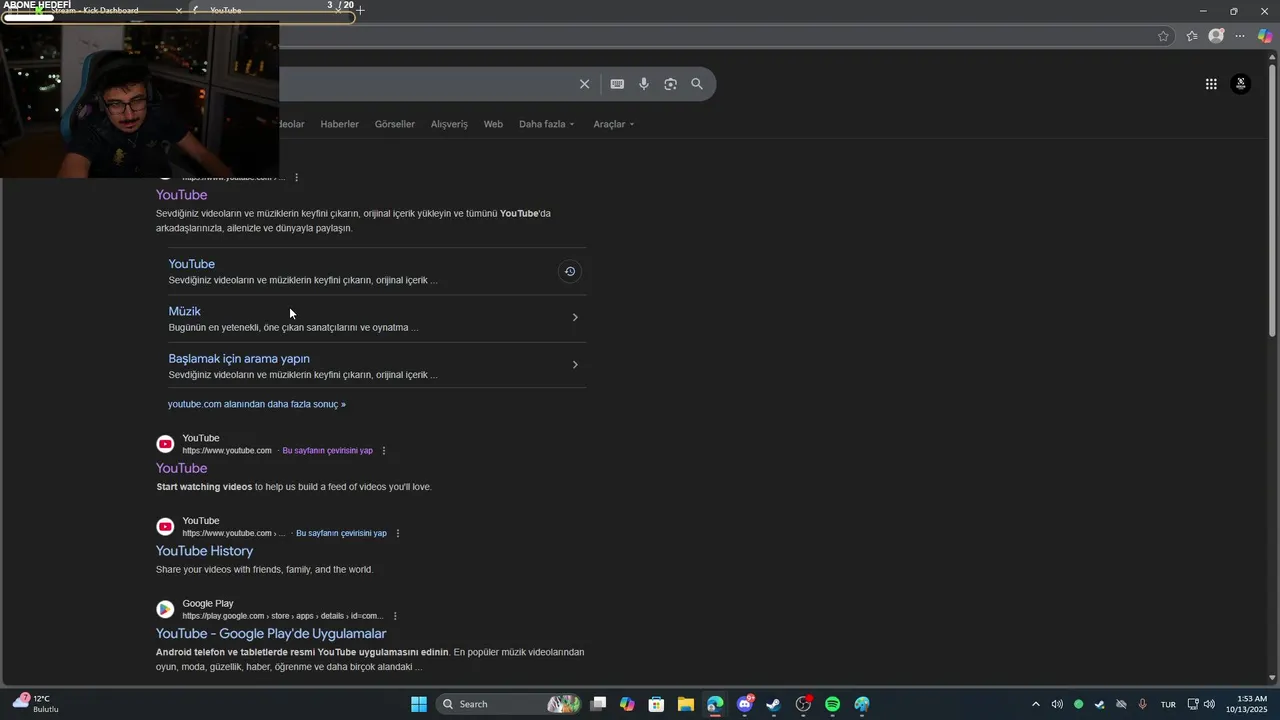
Task: Click the play.google.com breadcrumb URL text
Action: [282, 616]
